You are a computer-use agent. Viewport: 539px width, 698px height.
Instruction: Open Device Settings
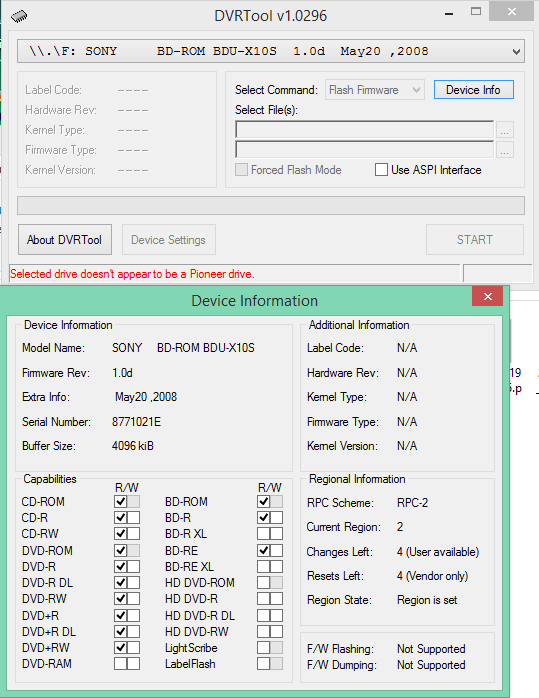coord(169,239)
